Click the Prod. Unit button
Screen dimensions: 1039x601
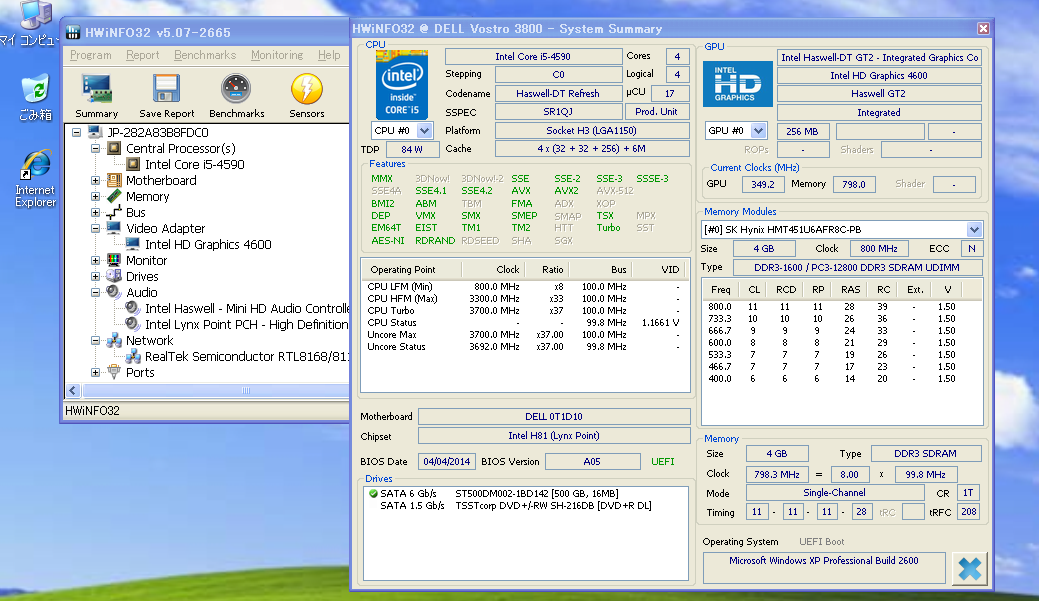click(656, 111)
